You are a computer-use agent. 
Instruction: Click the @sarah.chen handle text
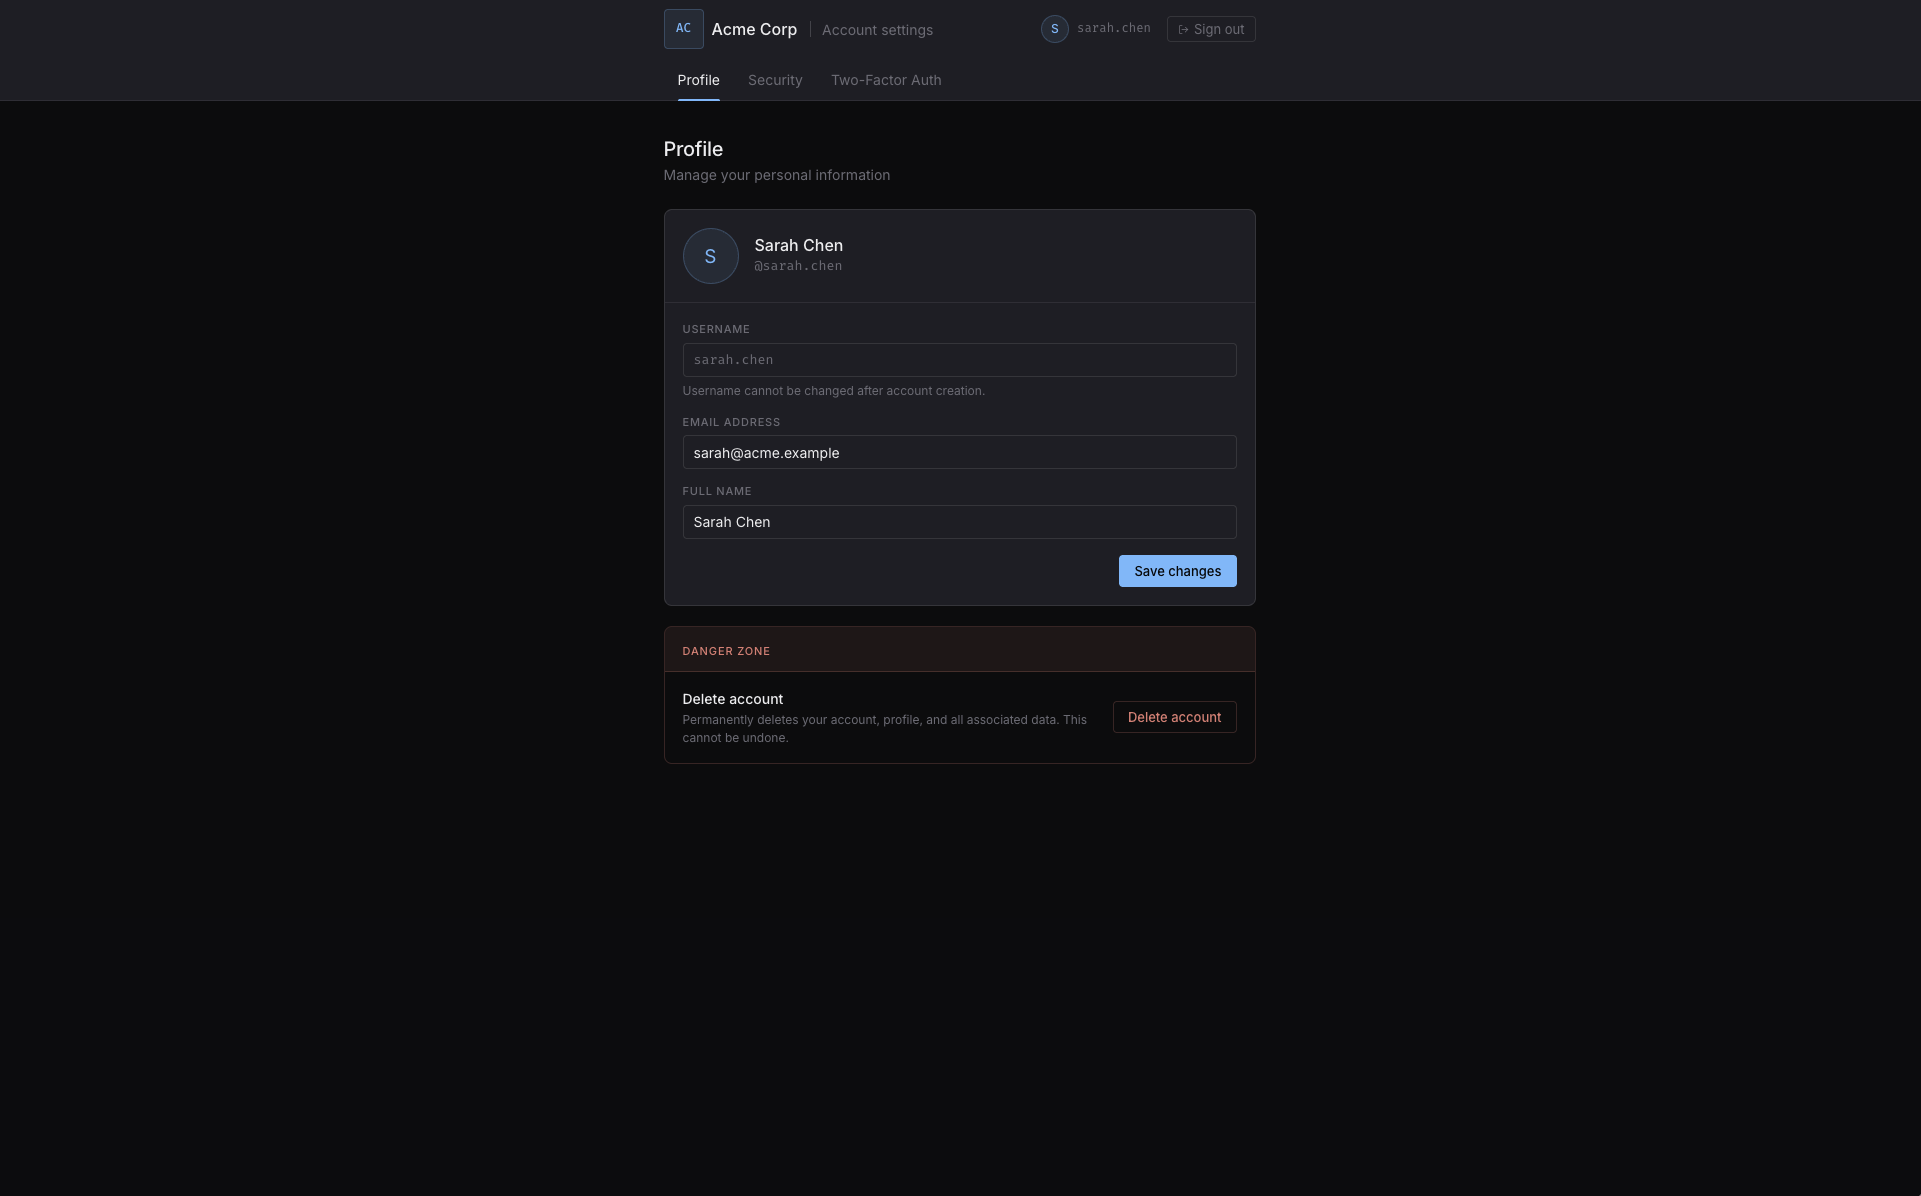pos(798,266)
